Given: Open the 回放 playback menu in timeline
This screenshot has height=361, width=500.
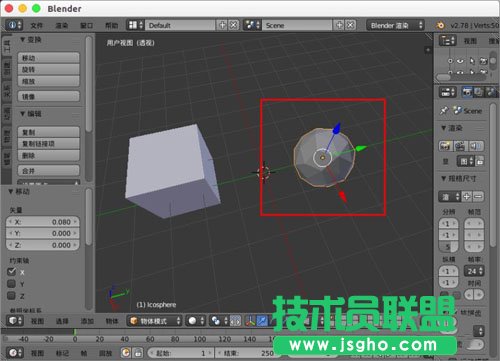Looking at the screenshot, I should coord(105,353).
